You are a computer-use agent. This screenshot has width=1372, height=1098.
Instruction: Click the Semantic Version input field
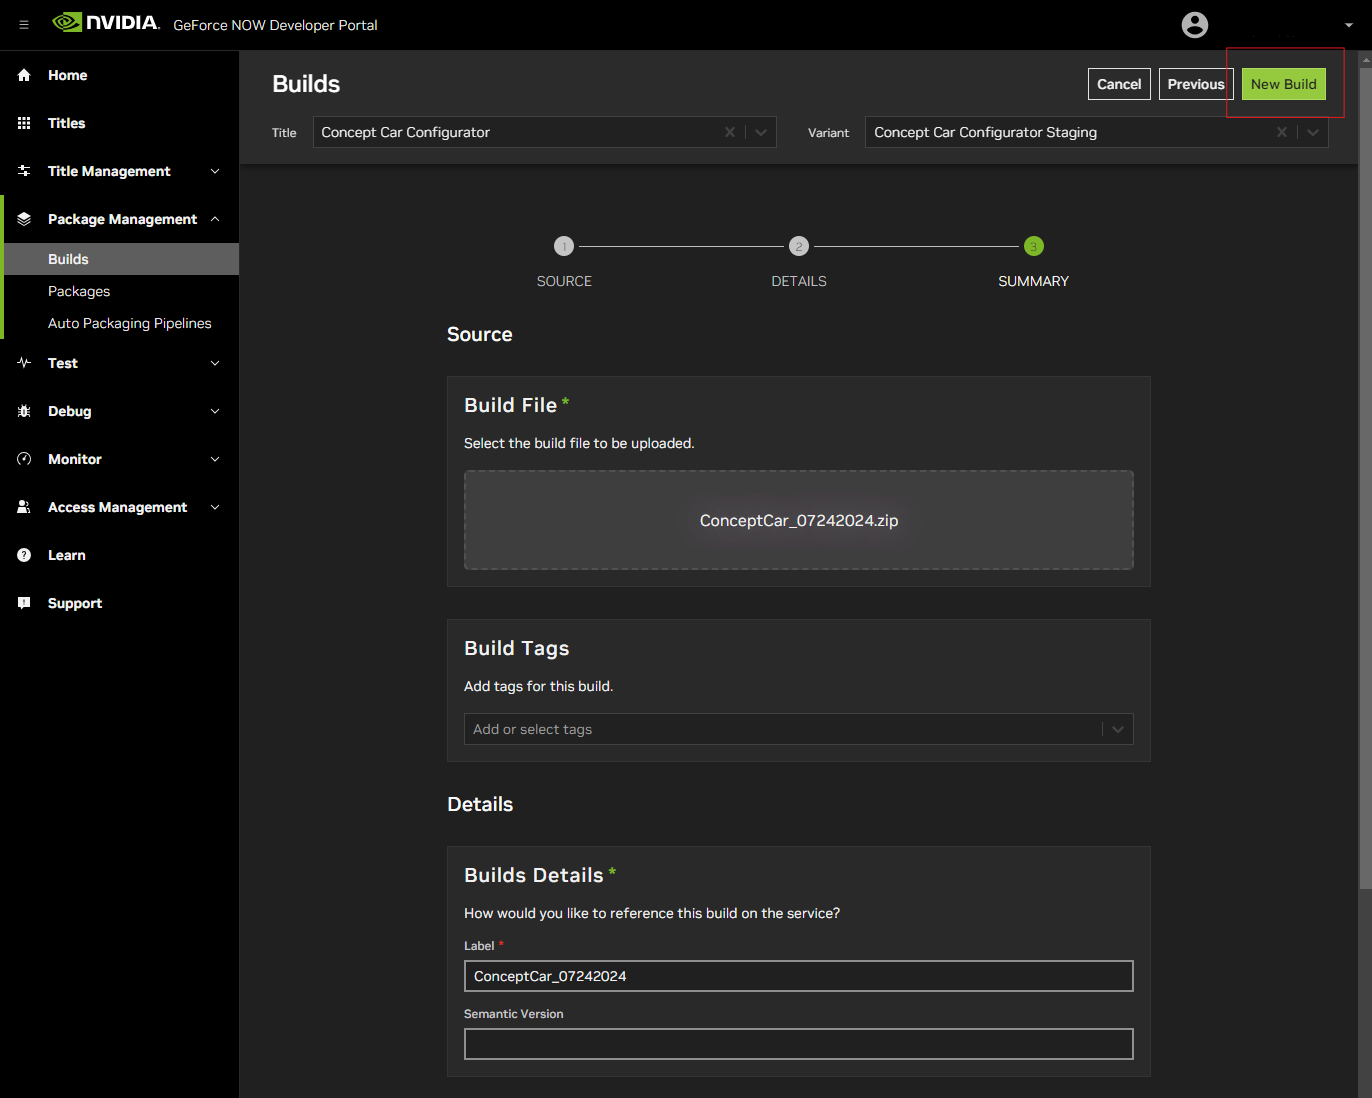coord(799,1044)
